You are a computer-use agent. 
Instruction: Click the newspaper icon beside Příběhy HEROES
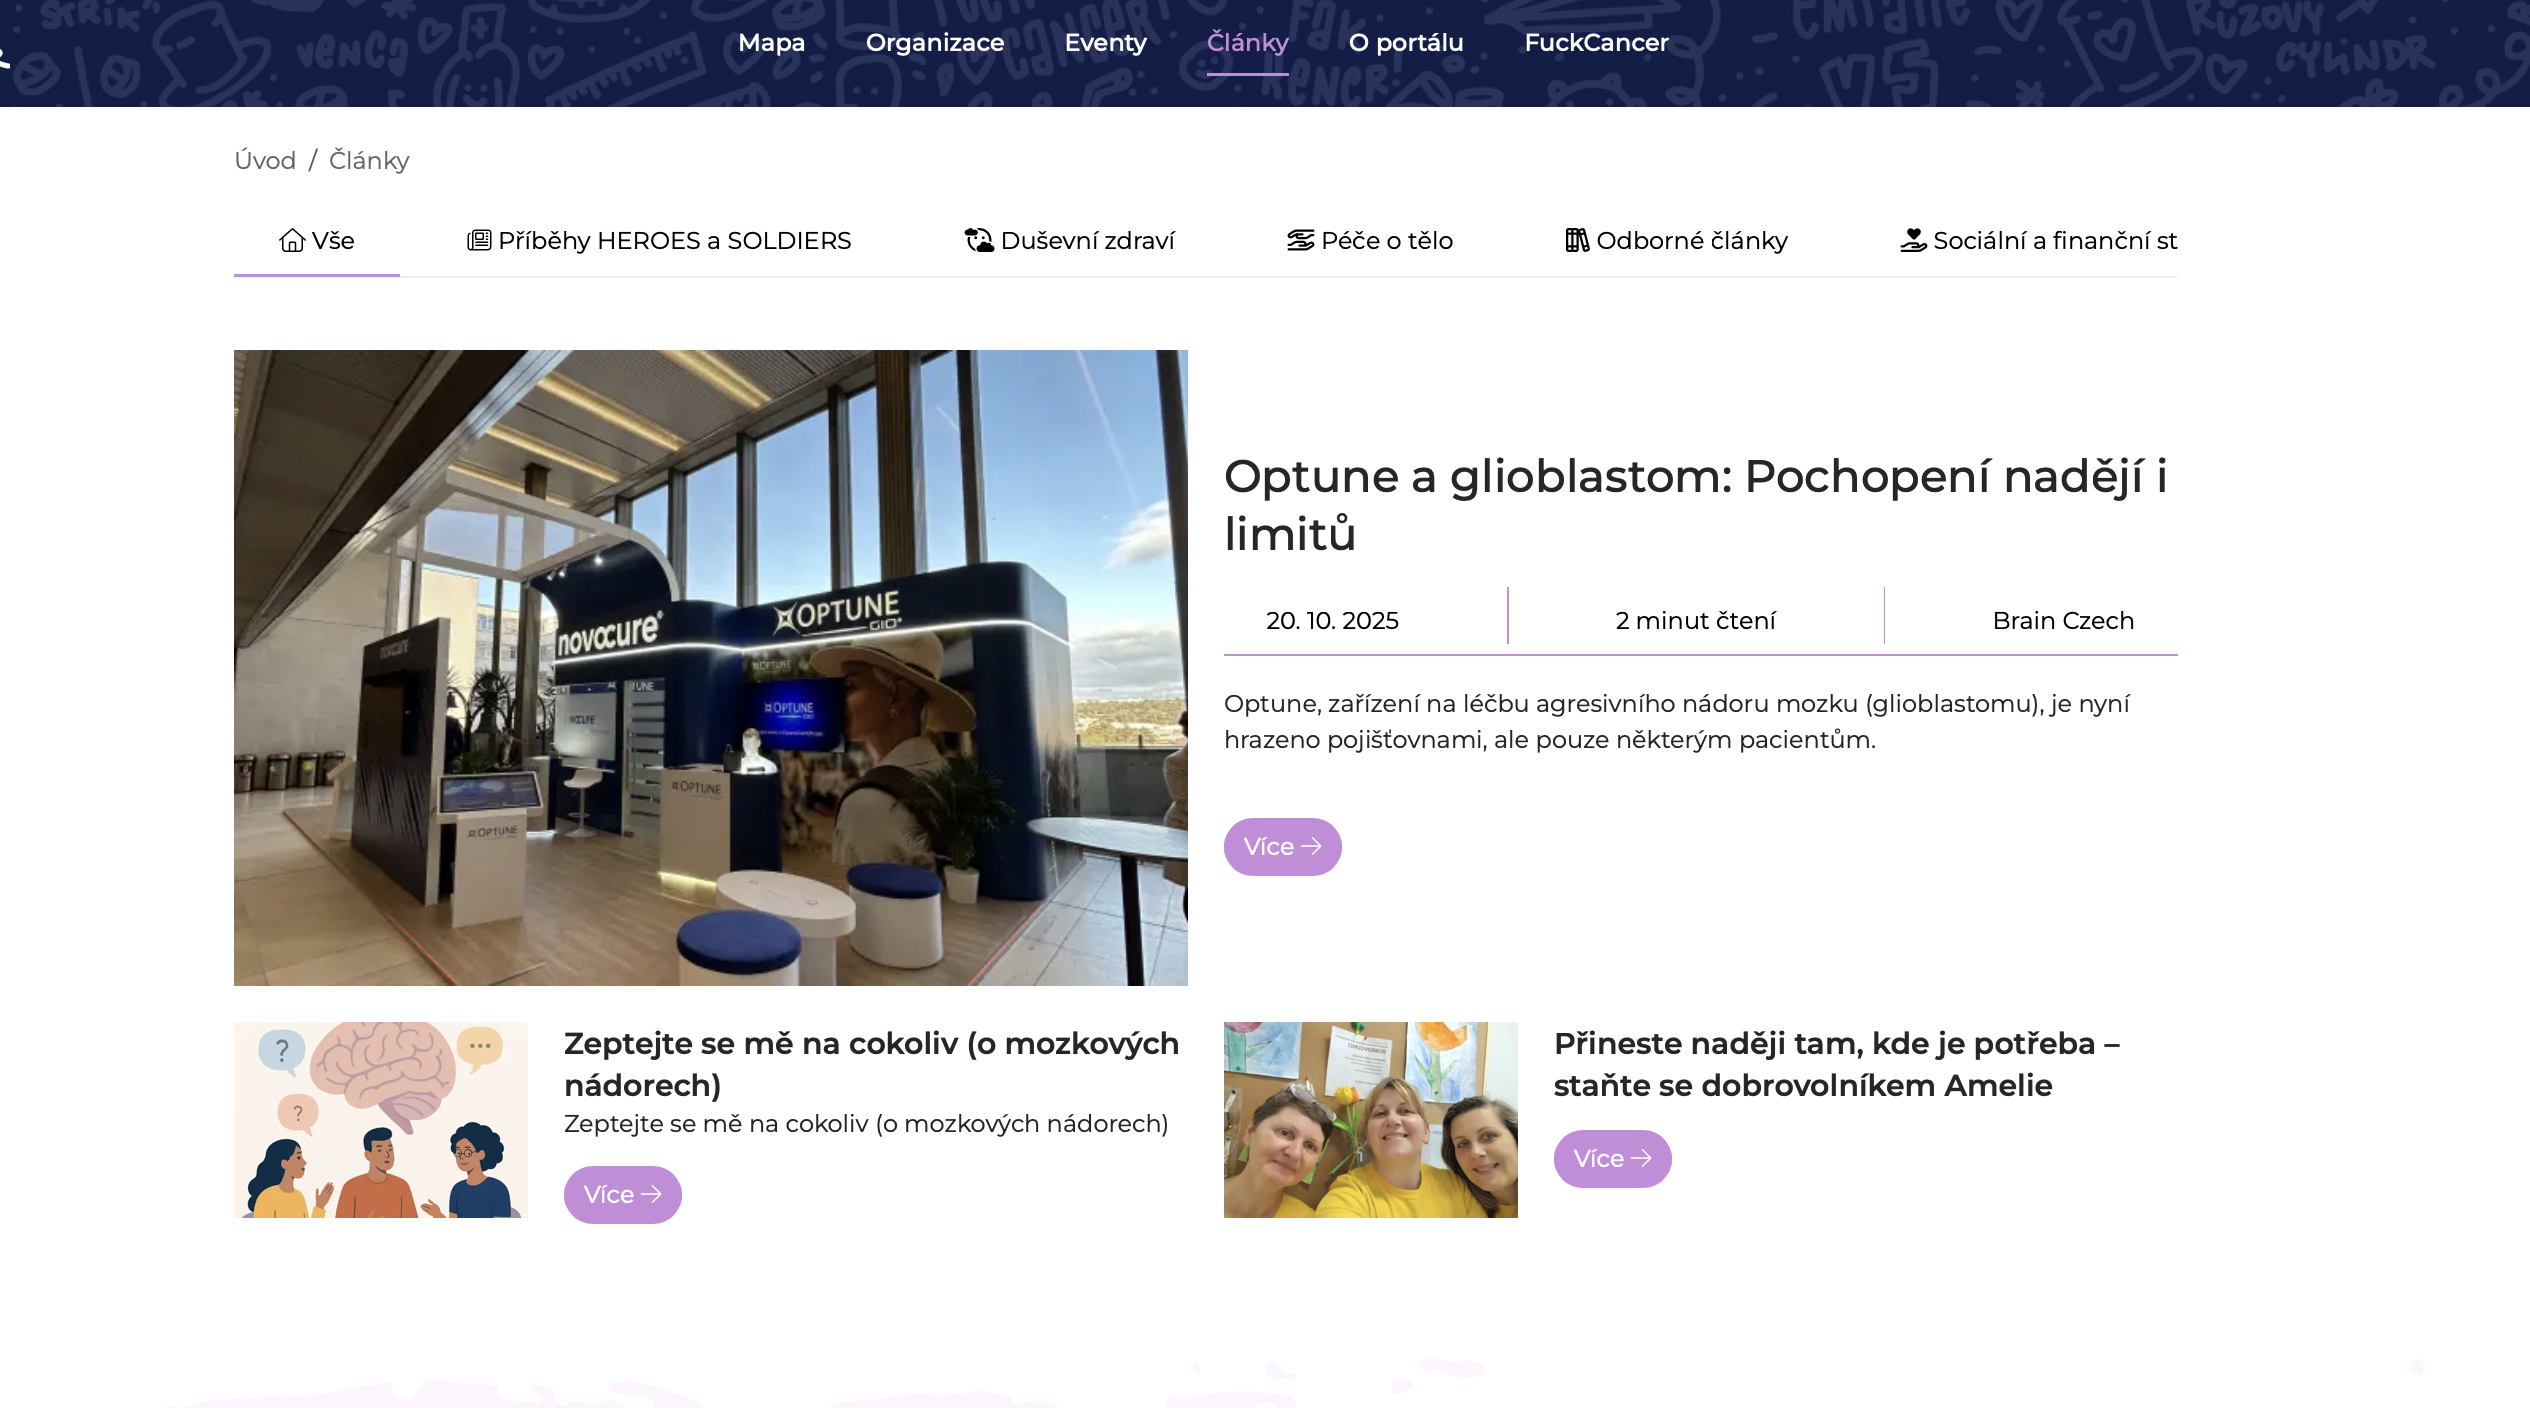(x=479, y=241)
